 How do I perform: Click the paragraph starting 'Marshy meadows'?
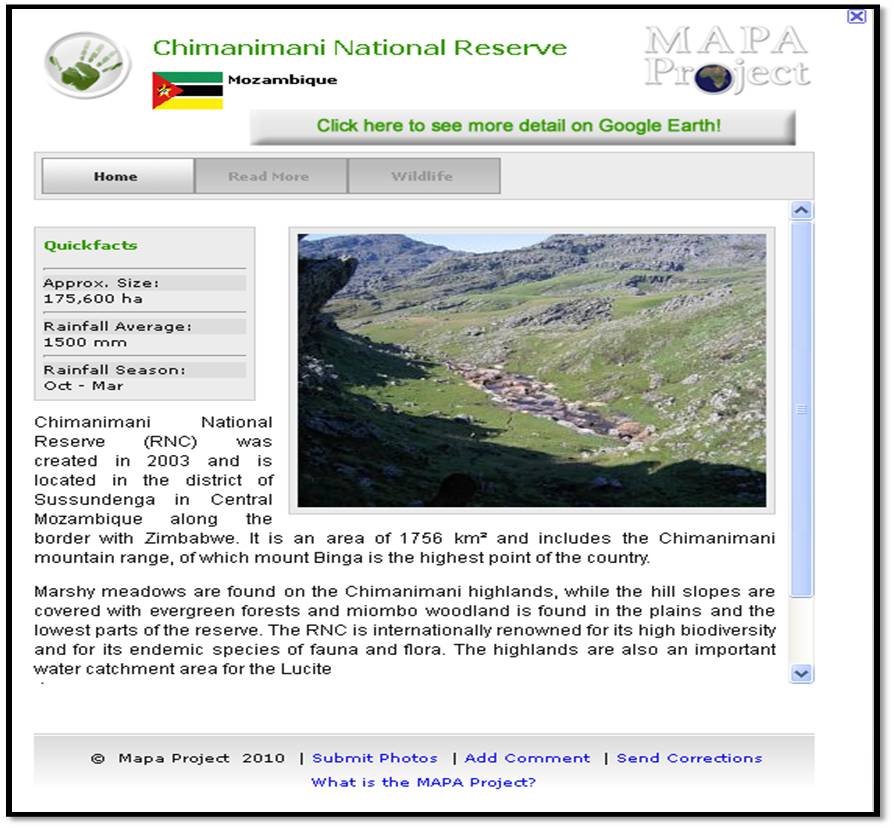pos(405,630)
